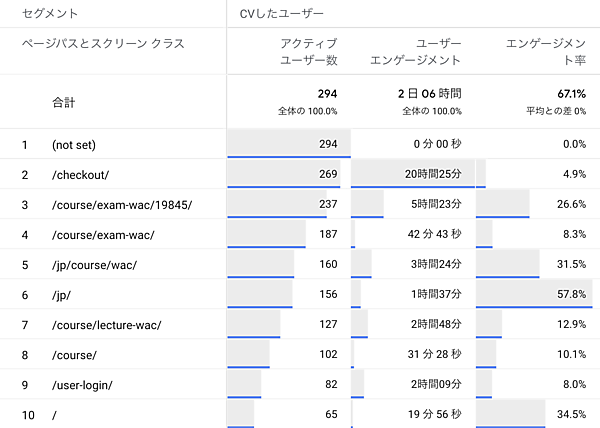Select the /course/exam-wac/ row label
The height and width of the screenshot is (428, 600).
coord(102,235)
